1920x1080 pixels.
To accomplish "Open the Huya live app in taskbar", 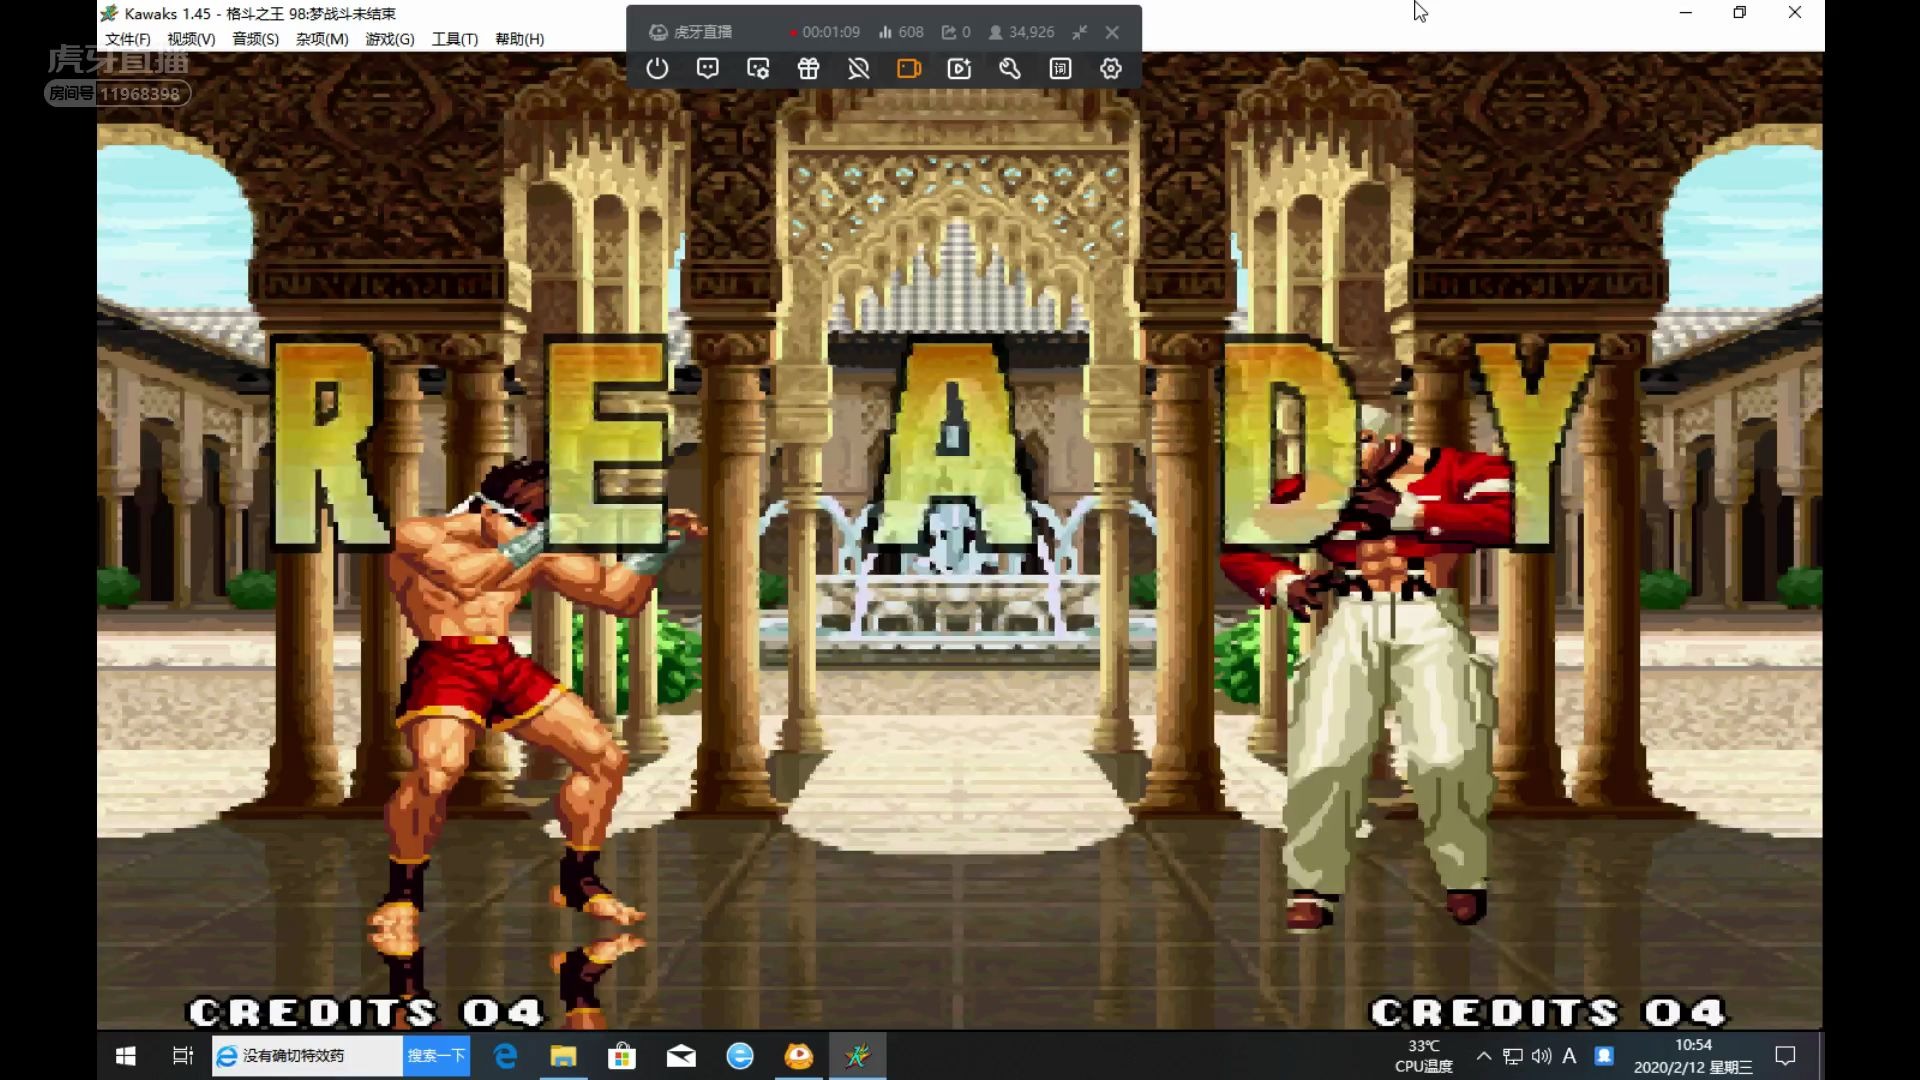I will tap(799, 1056).
